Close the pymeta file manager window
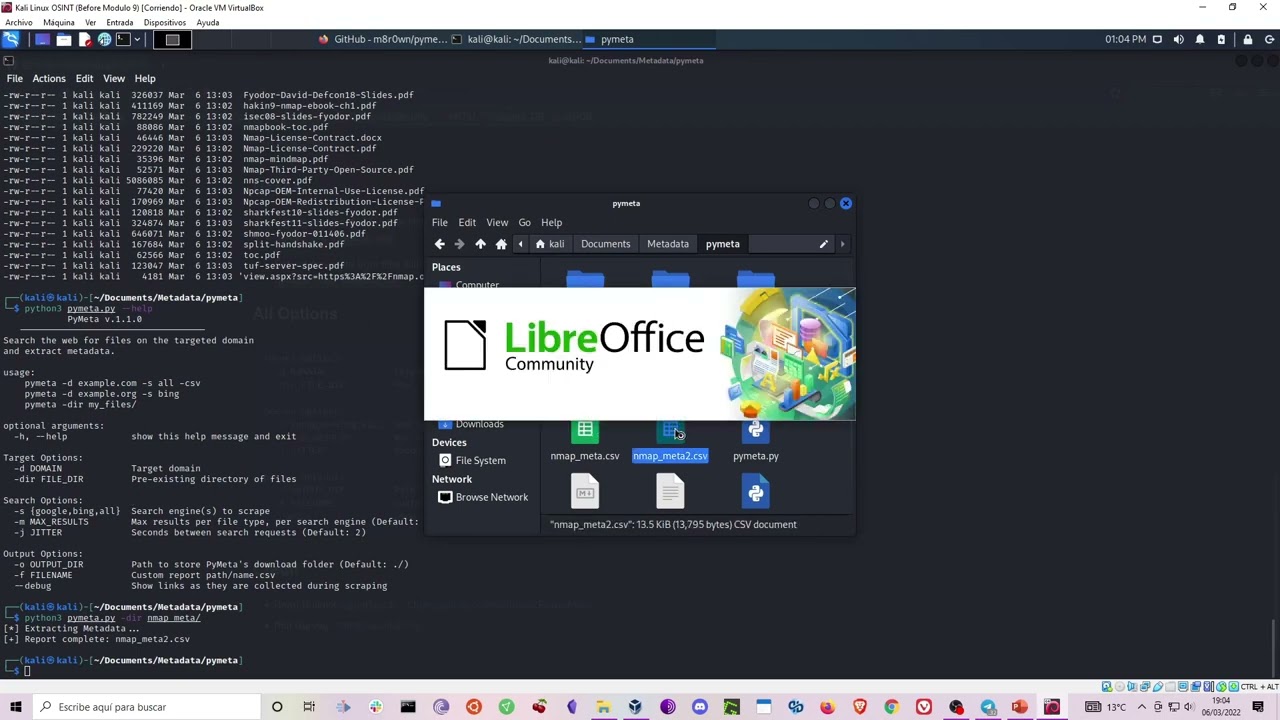The image size is (1280, 720). 846,203
